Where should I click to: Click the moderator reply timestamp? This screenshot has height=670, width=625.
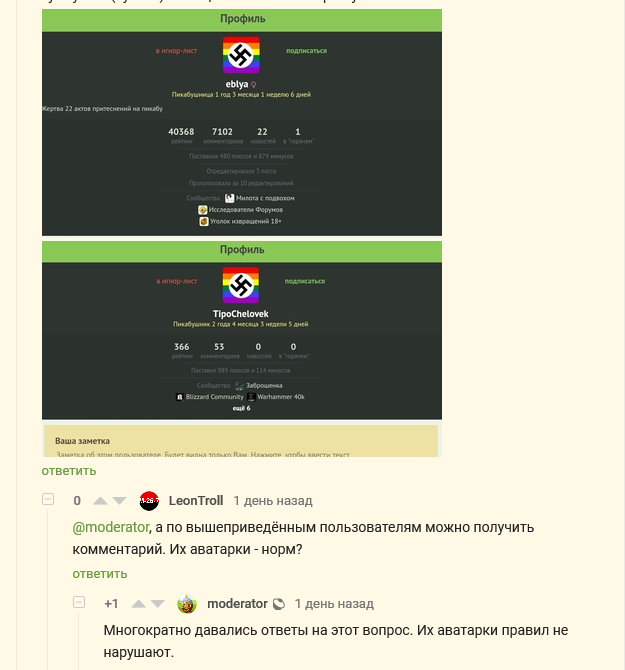pos(334,604)
